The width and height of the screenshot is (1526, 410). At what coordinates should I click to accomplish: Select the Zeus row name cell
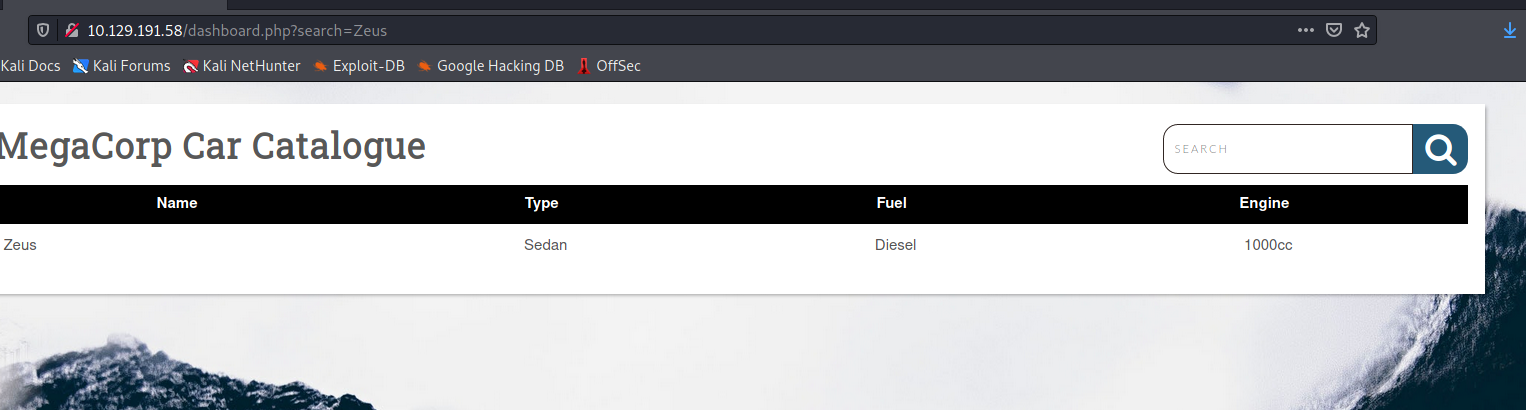click(20, 245)
